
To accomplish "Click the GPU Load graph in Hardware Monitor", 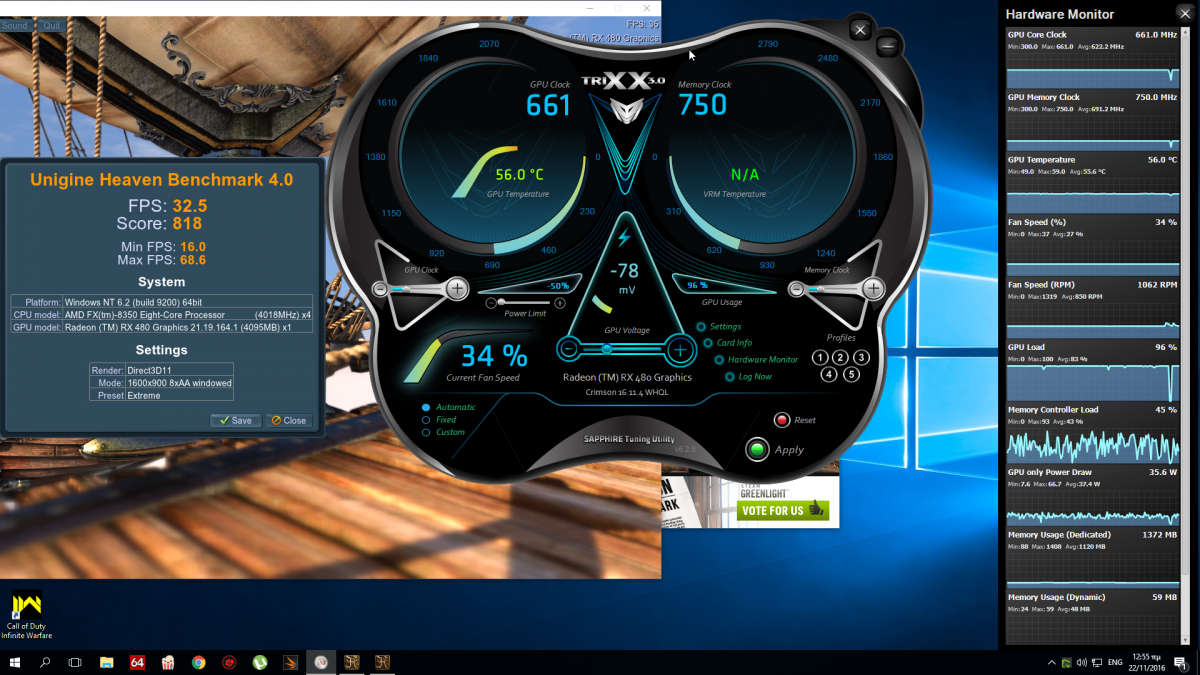I will pyautogui.click(x=1092, y=382).
